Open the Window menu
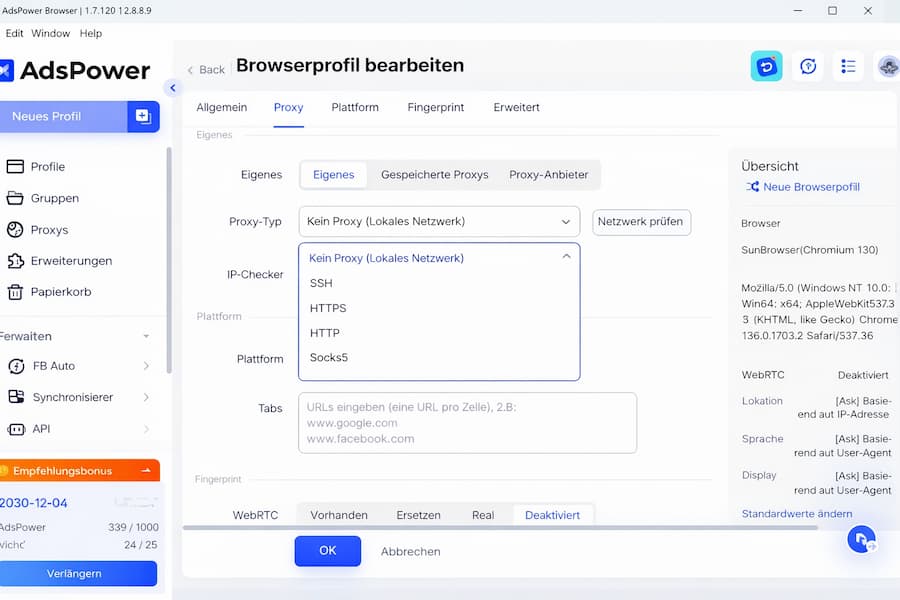 51,33
